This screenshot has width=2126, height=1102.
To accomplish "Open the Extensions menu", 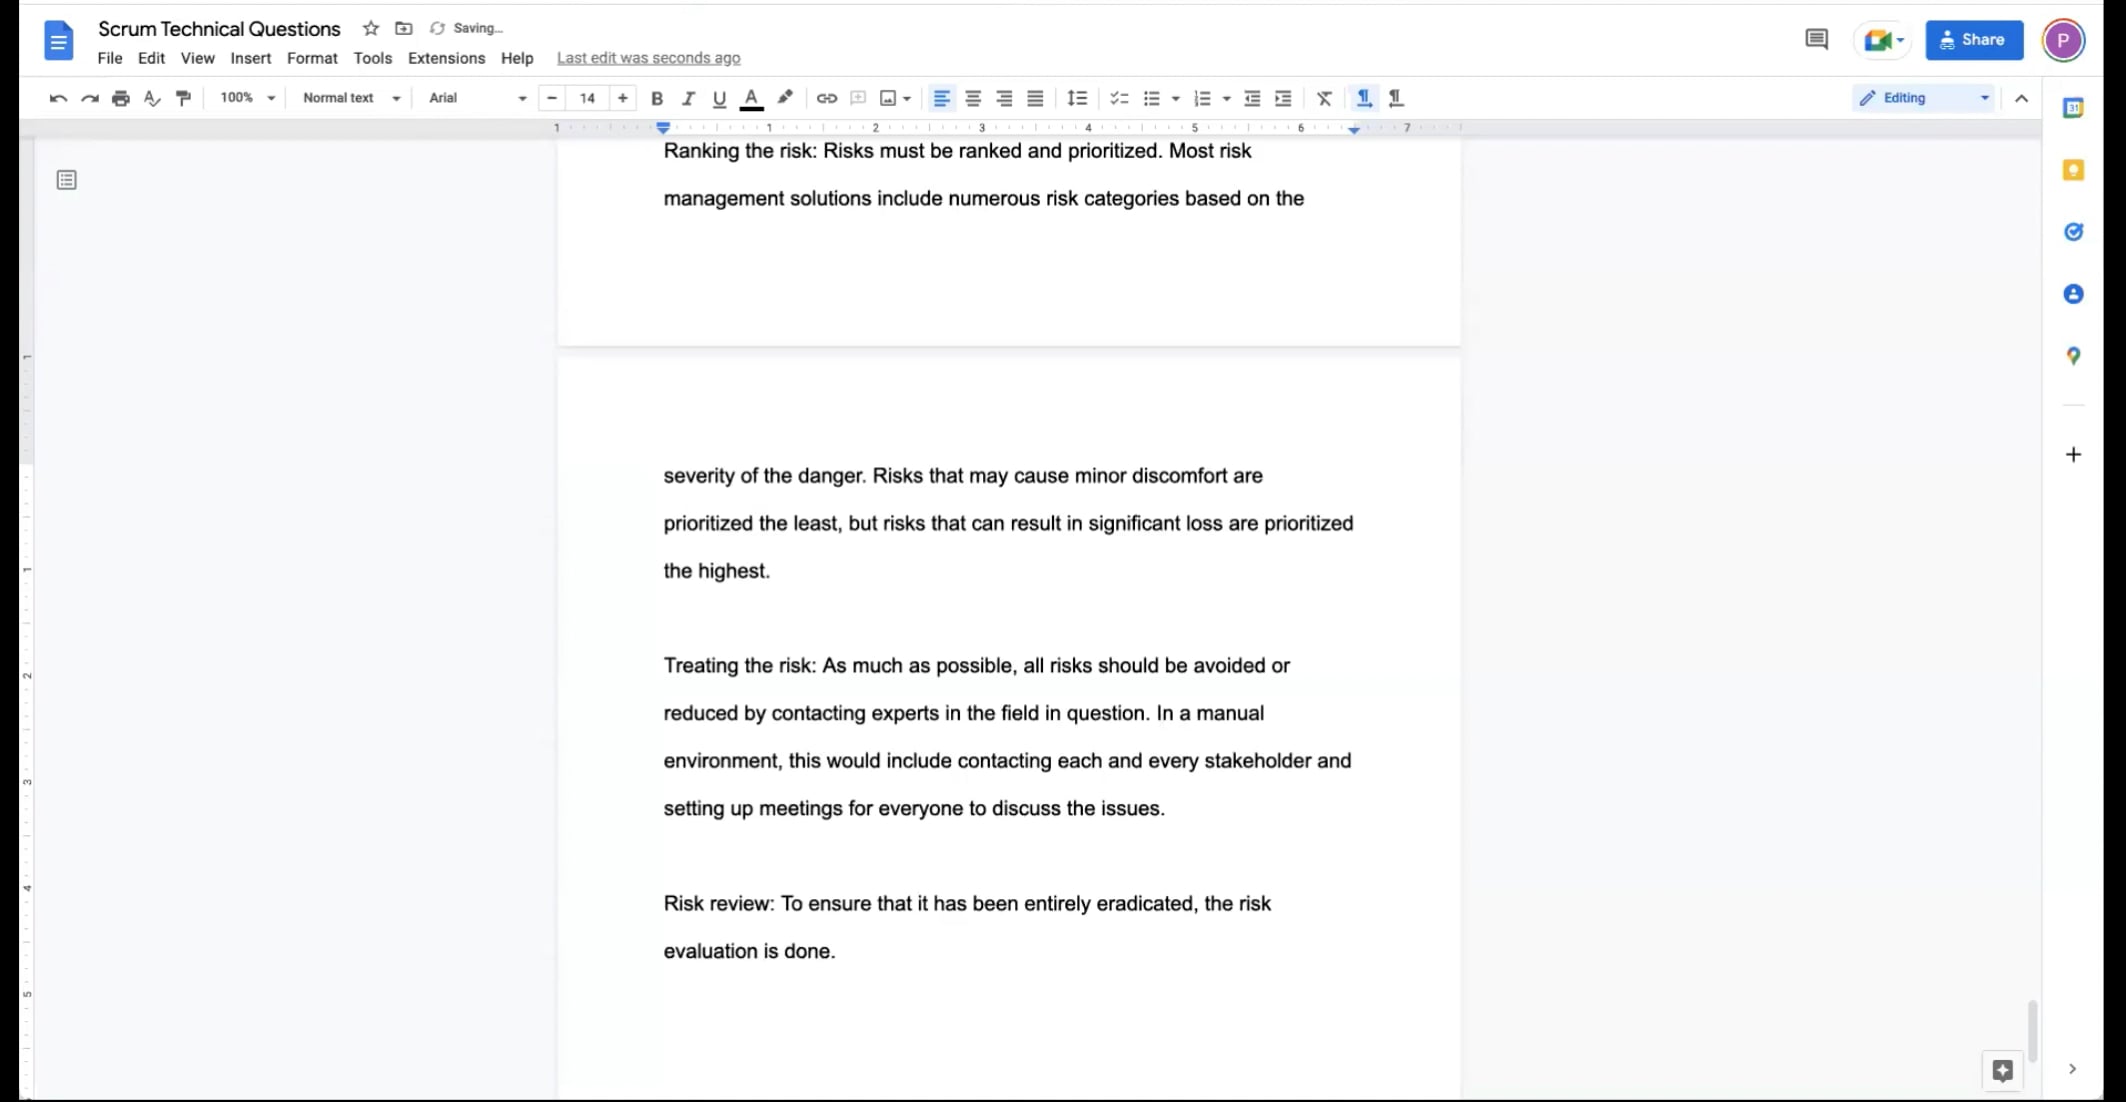I will pyautogui.click(x=446, y=58).
